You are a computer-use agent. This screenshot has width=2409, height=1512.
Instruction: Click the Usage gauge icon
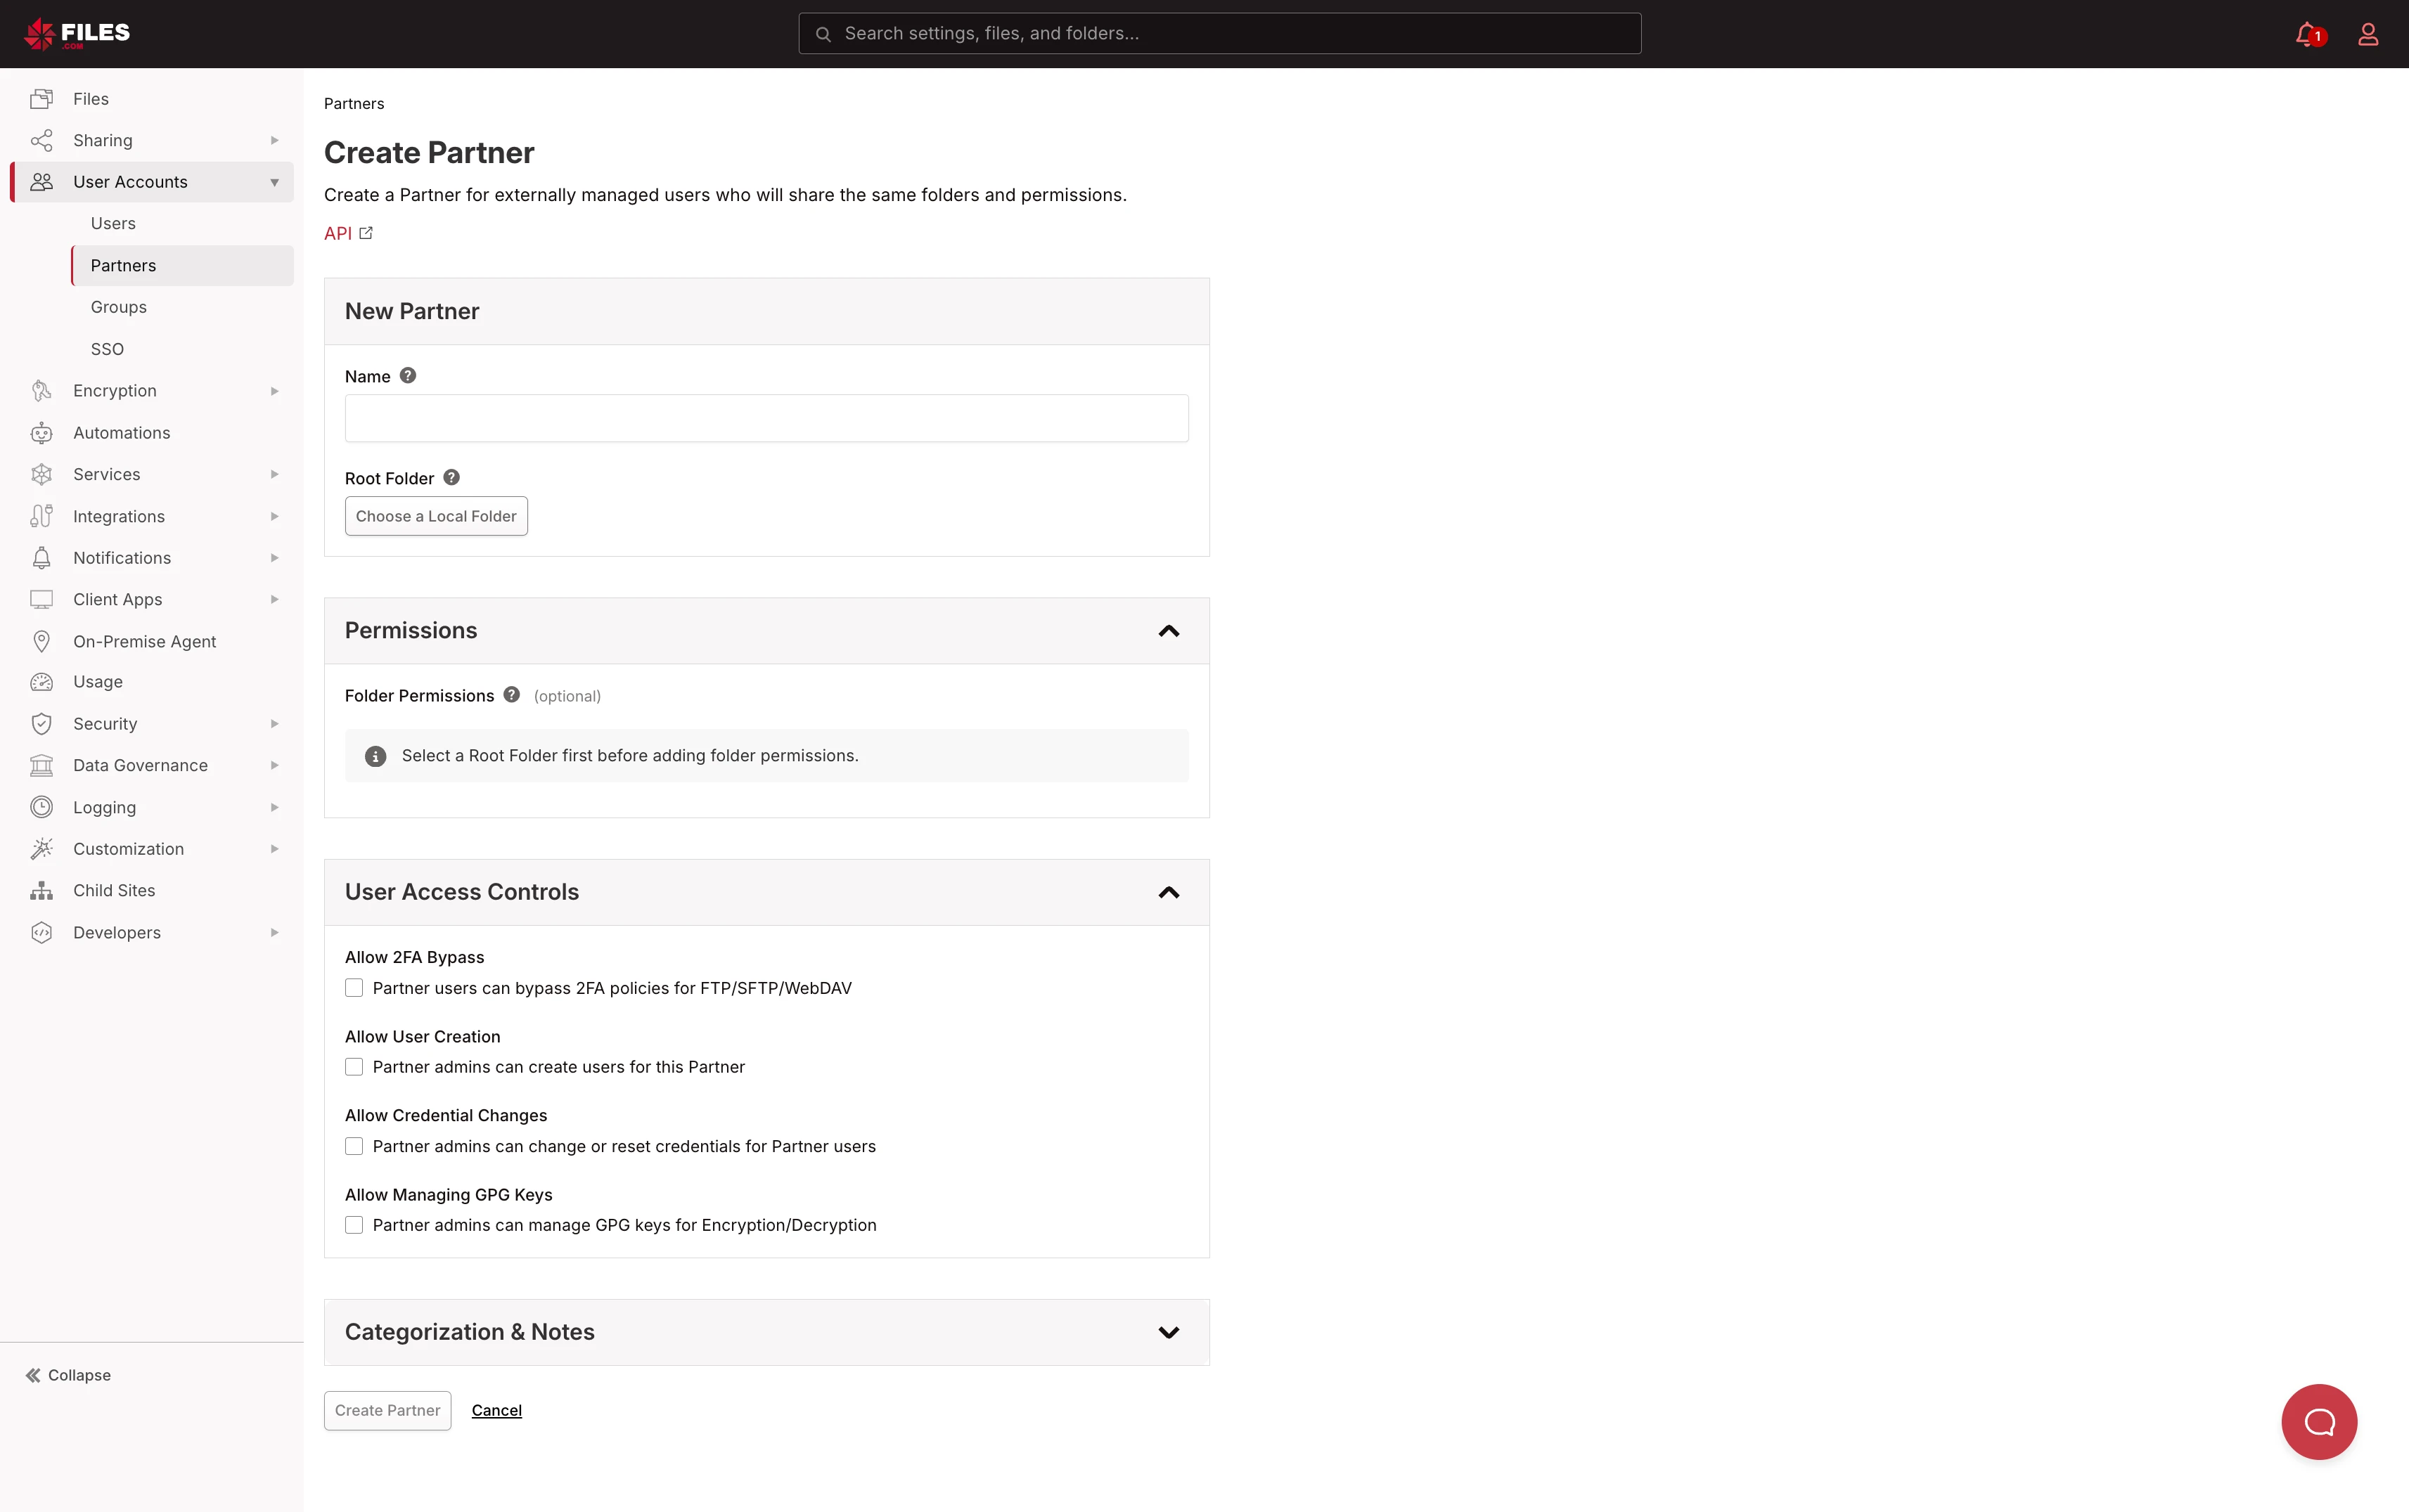coord(41,682)
